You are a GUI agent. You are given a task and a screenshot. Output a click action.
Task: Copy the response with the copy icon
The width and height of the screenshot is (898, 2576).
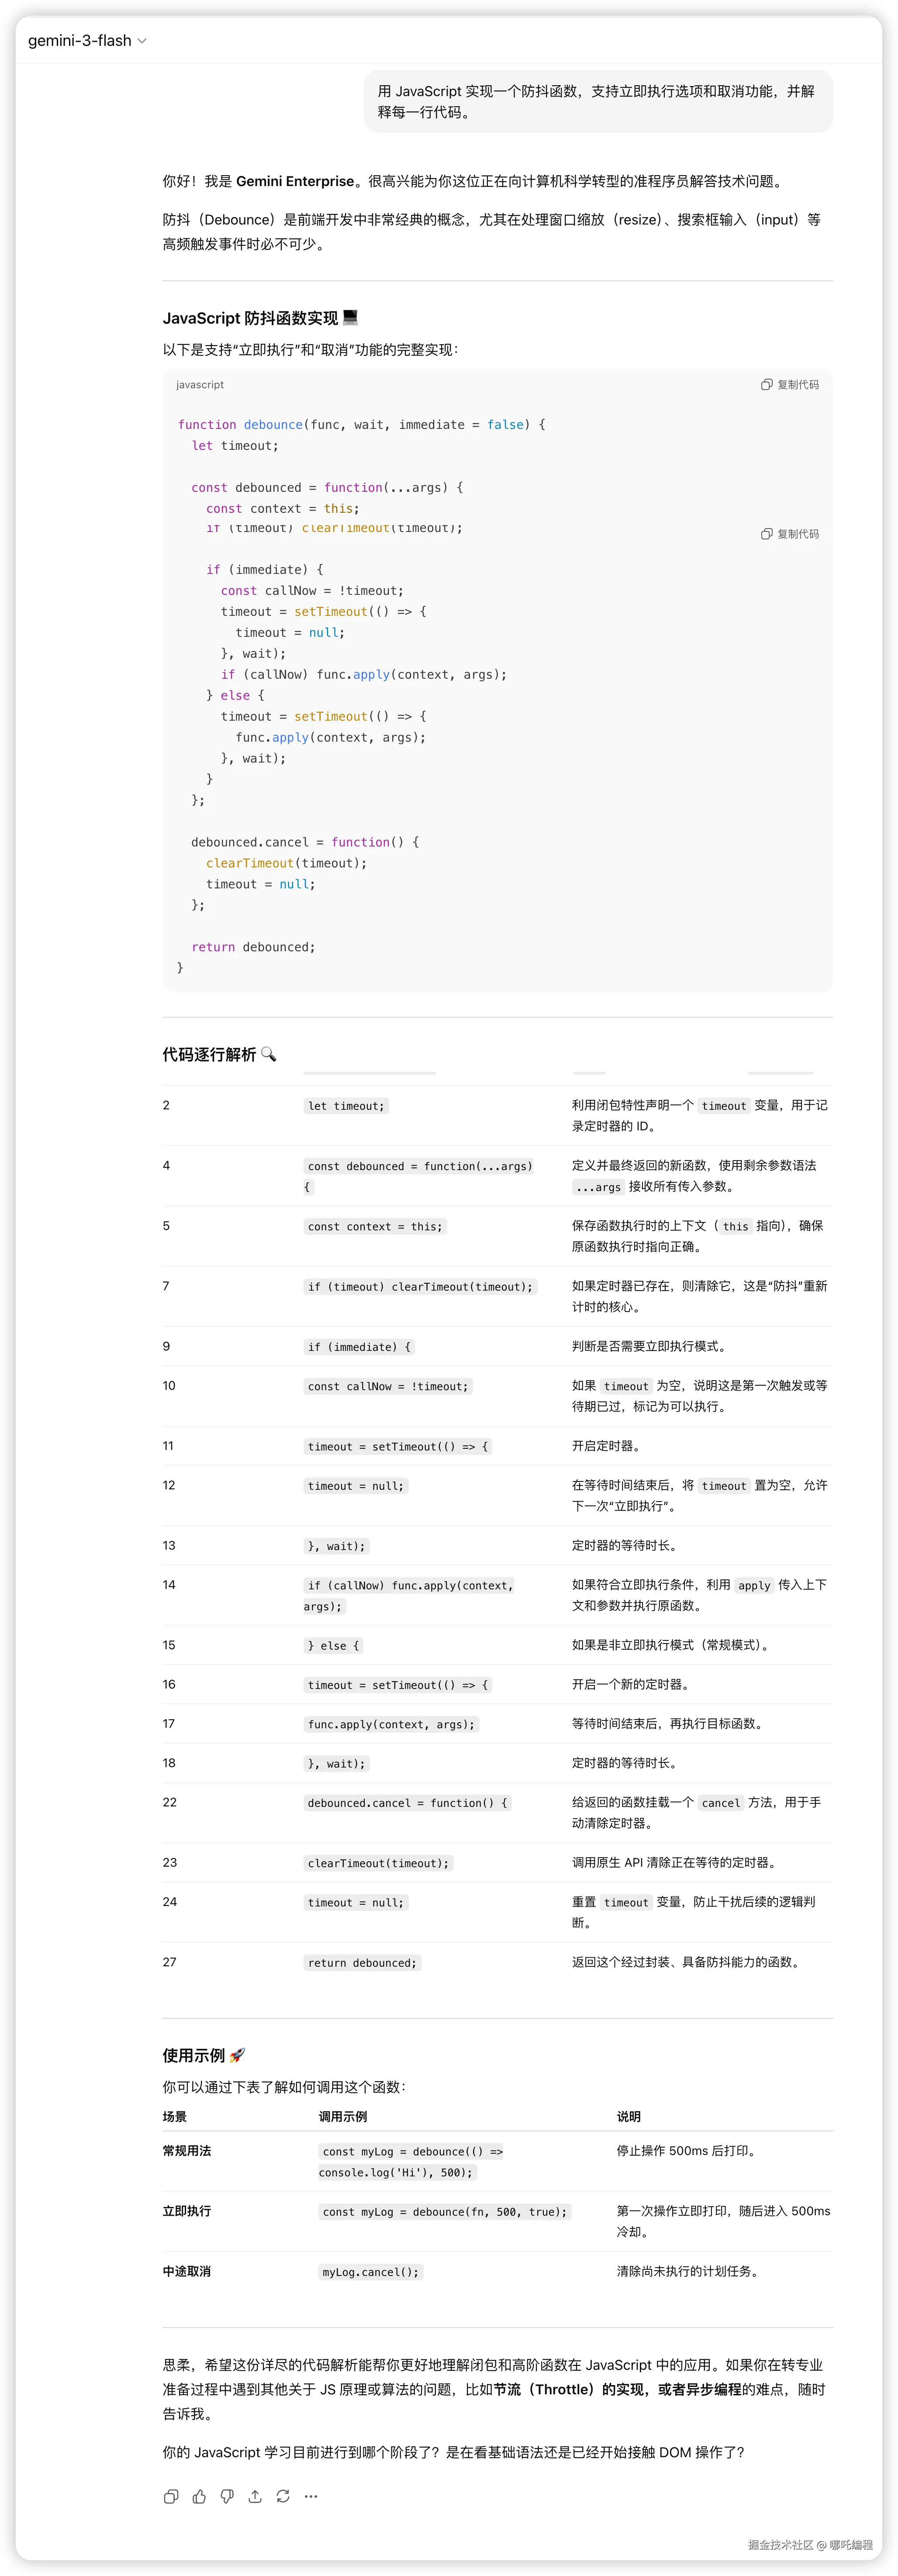tap(171, 2496)
